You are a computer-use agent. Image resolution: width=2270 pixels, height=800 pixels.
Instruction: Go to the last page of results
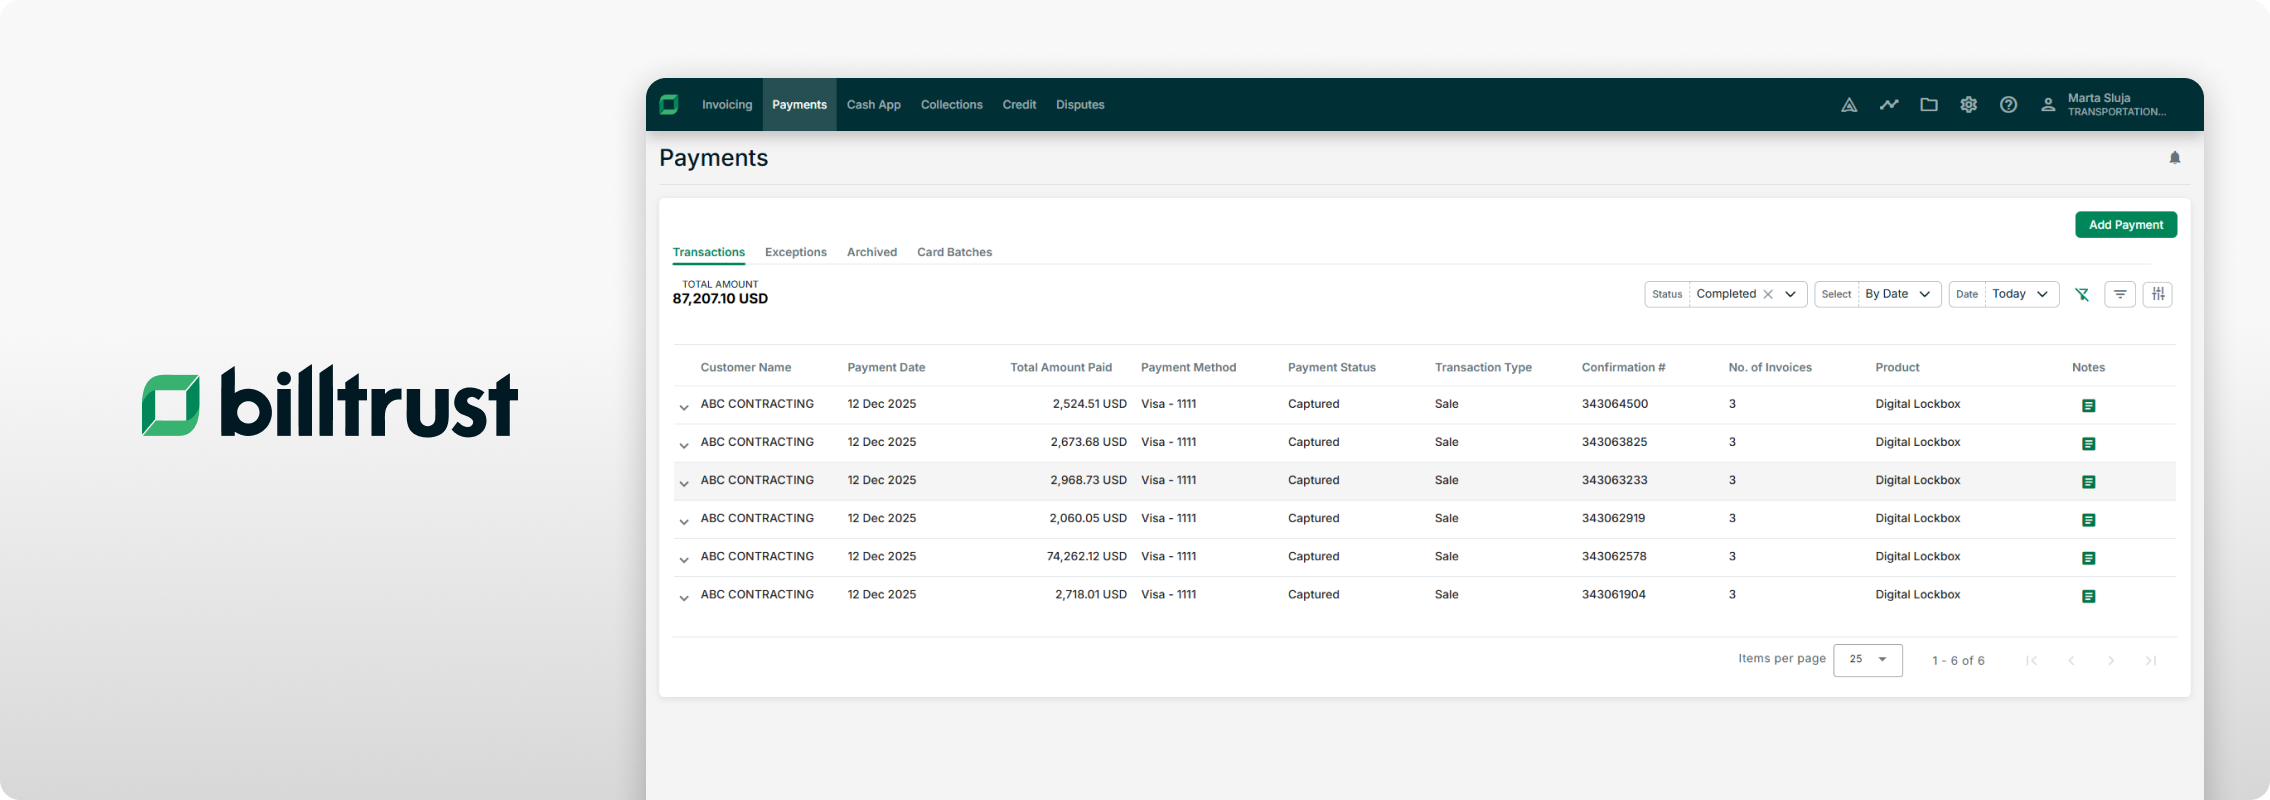point(2151,660)
